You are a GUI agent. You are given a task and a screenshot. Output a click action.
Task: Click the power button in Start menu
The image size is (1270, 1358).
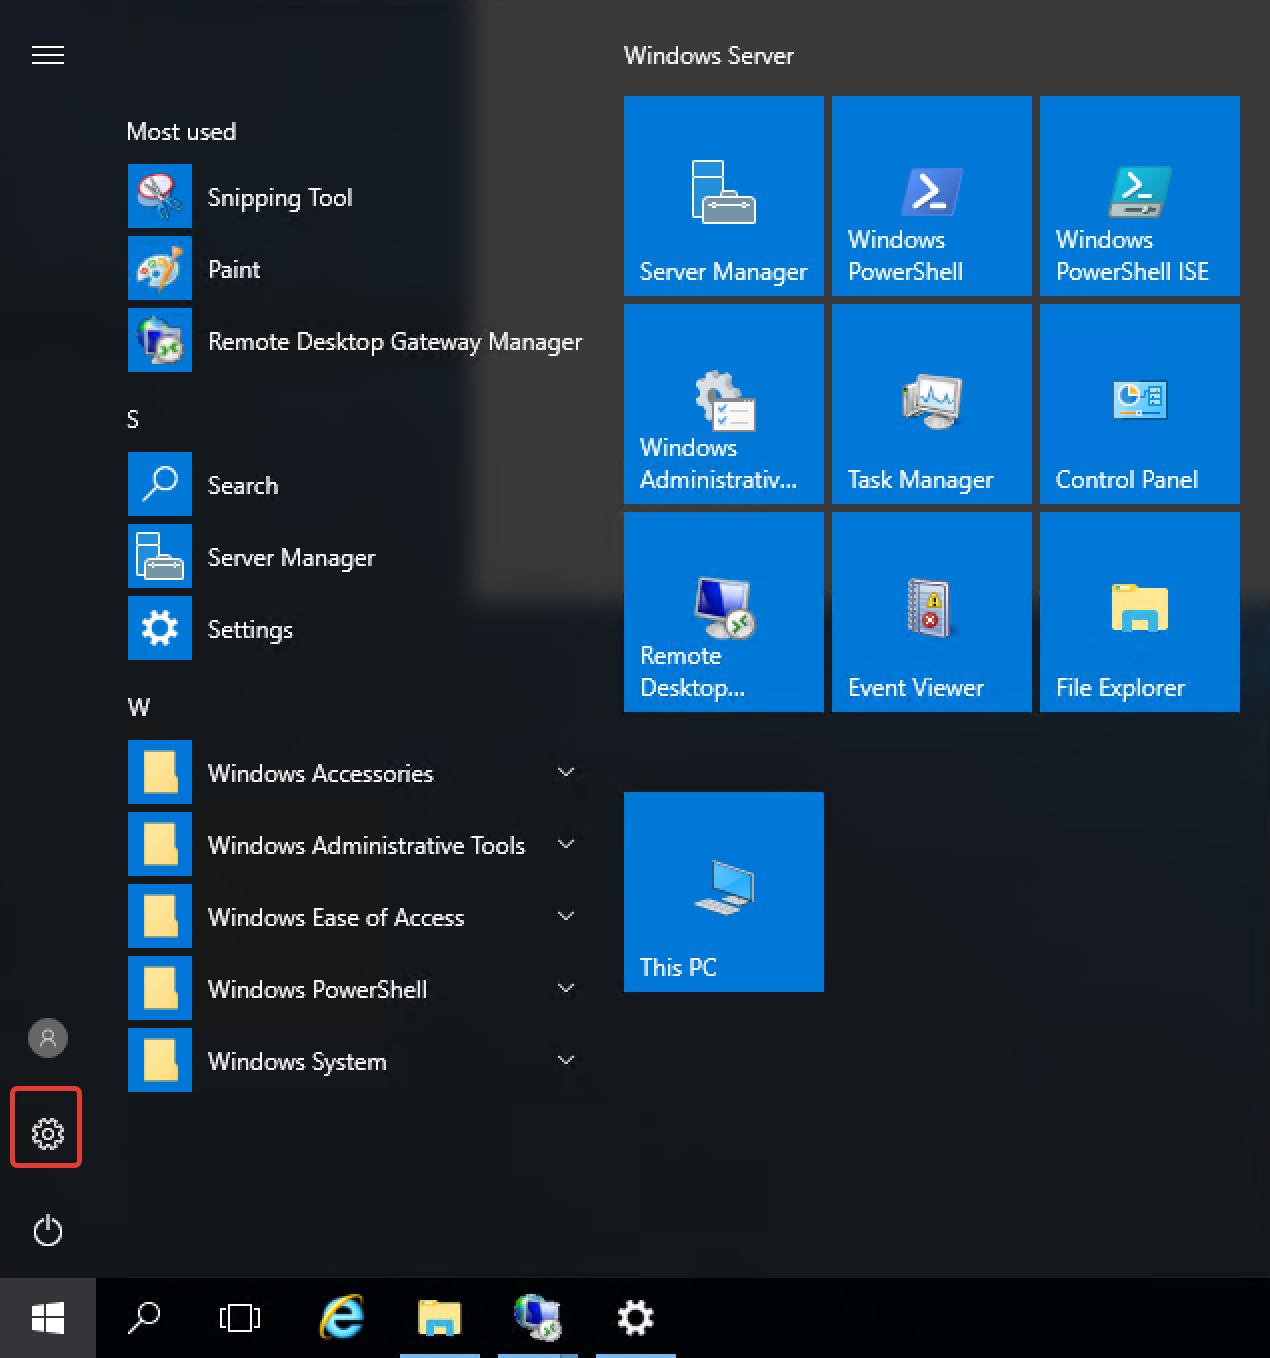click(47, 1230)
